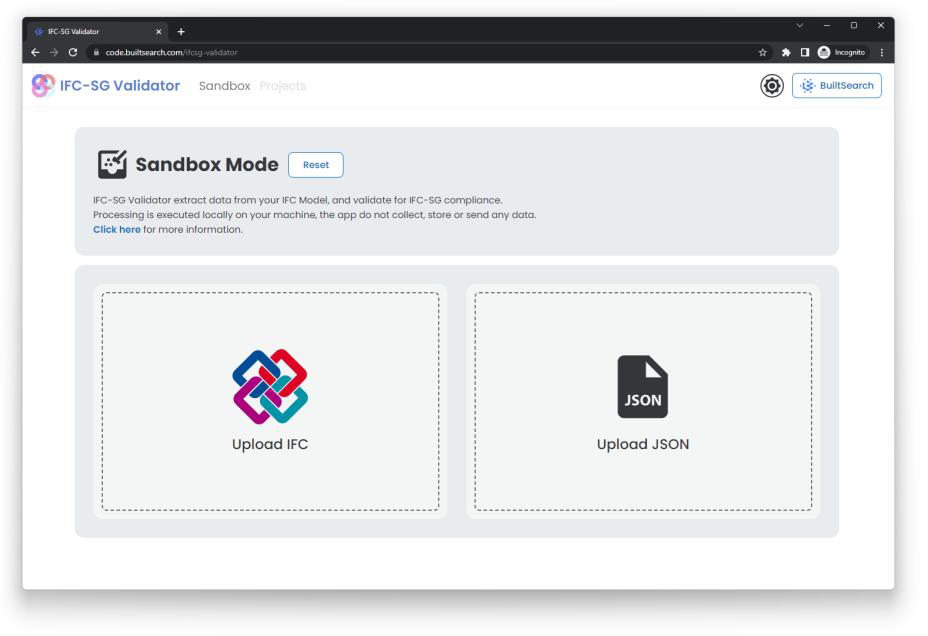Toggle the browser side panel icon

pyautogui.click(x=805, y=53)
